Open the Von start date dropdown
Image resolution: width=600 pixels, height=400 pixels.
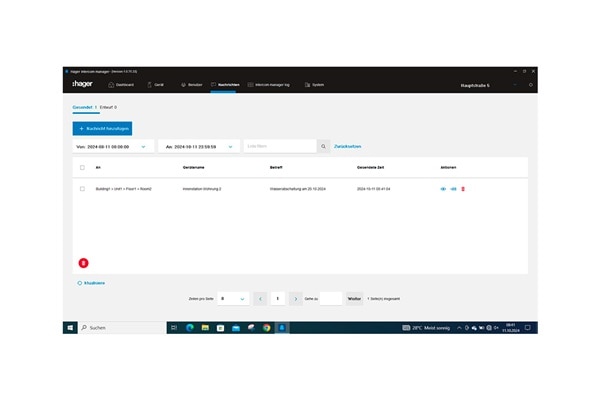click(x=113, y=146)
